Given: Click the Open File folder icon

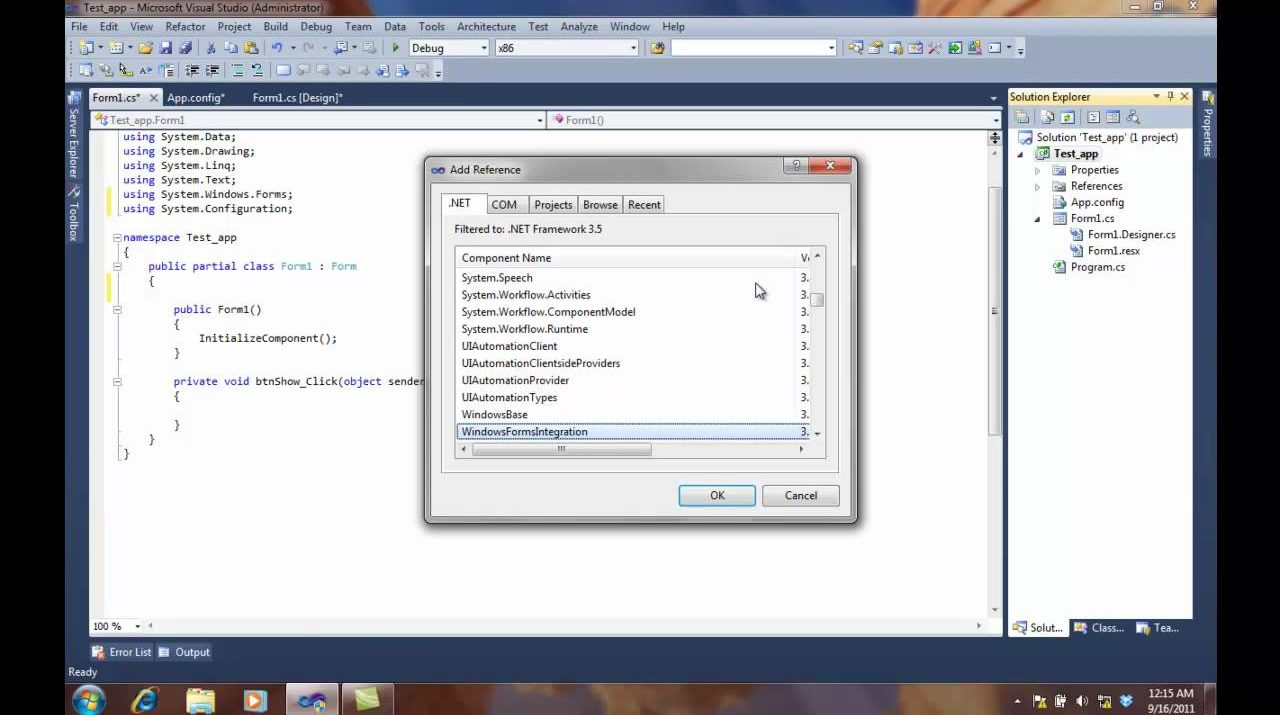Looking at the screenshot, I should (146, 48).
